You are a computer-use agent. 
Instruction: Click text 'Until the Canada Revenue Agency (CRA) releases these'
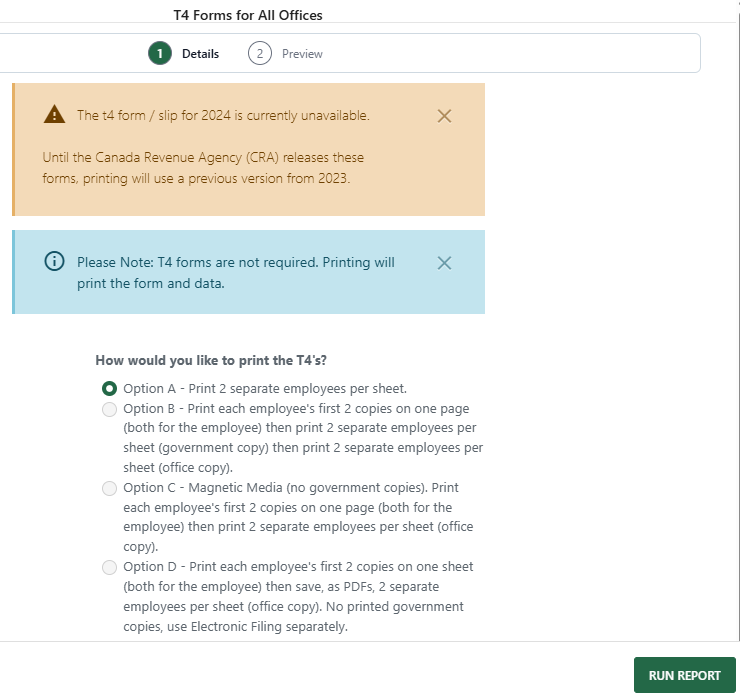pos(203,157)
